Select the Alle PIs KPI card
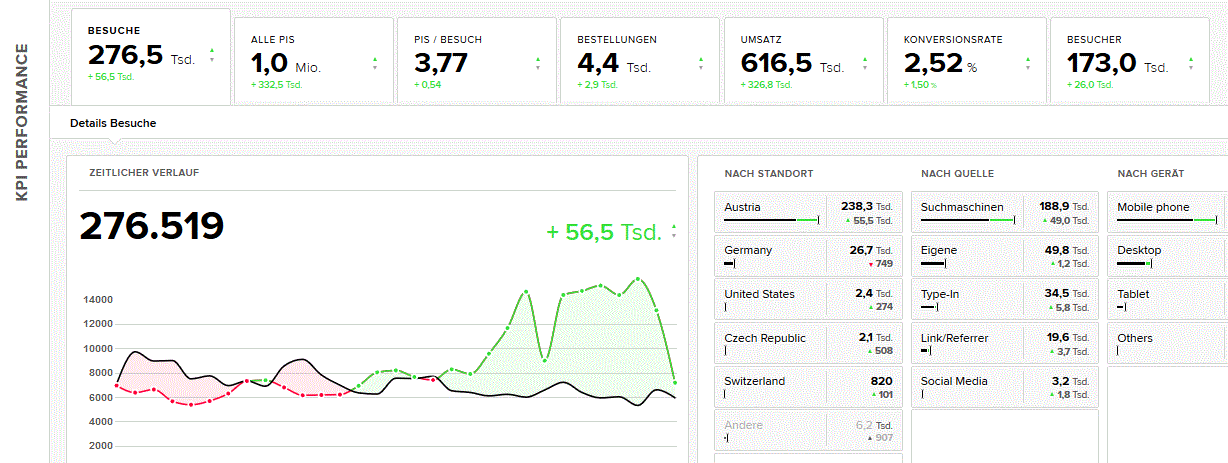The height and width of the screenshot is (463, 1228). click(314, 61)
